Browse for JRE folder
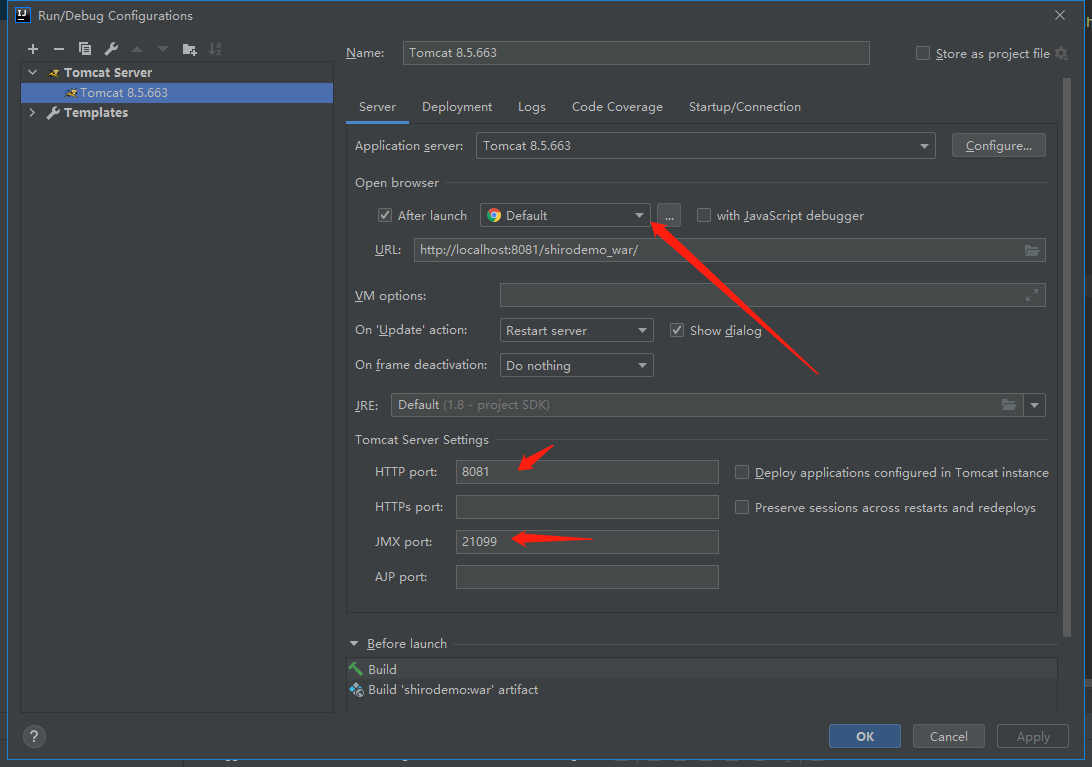The image size is (1092, 767). tap(1009, 405)
